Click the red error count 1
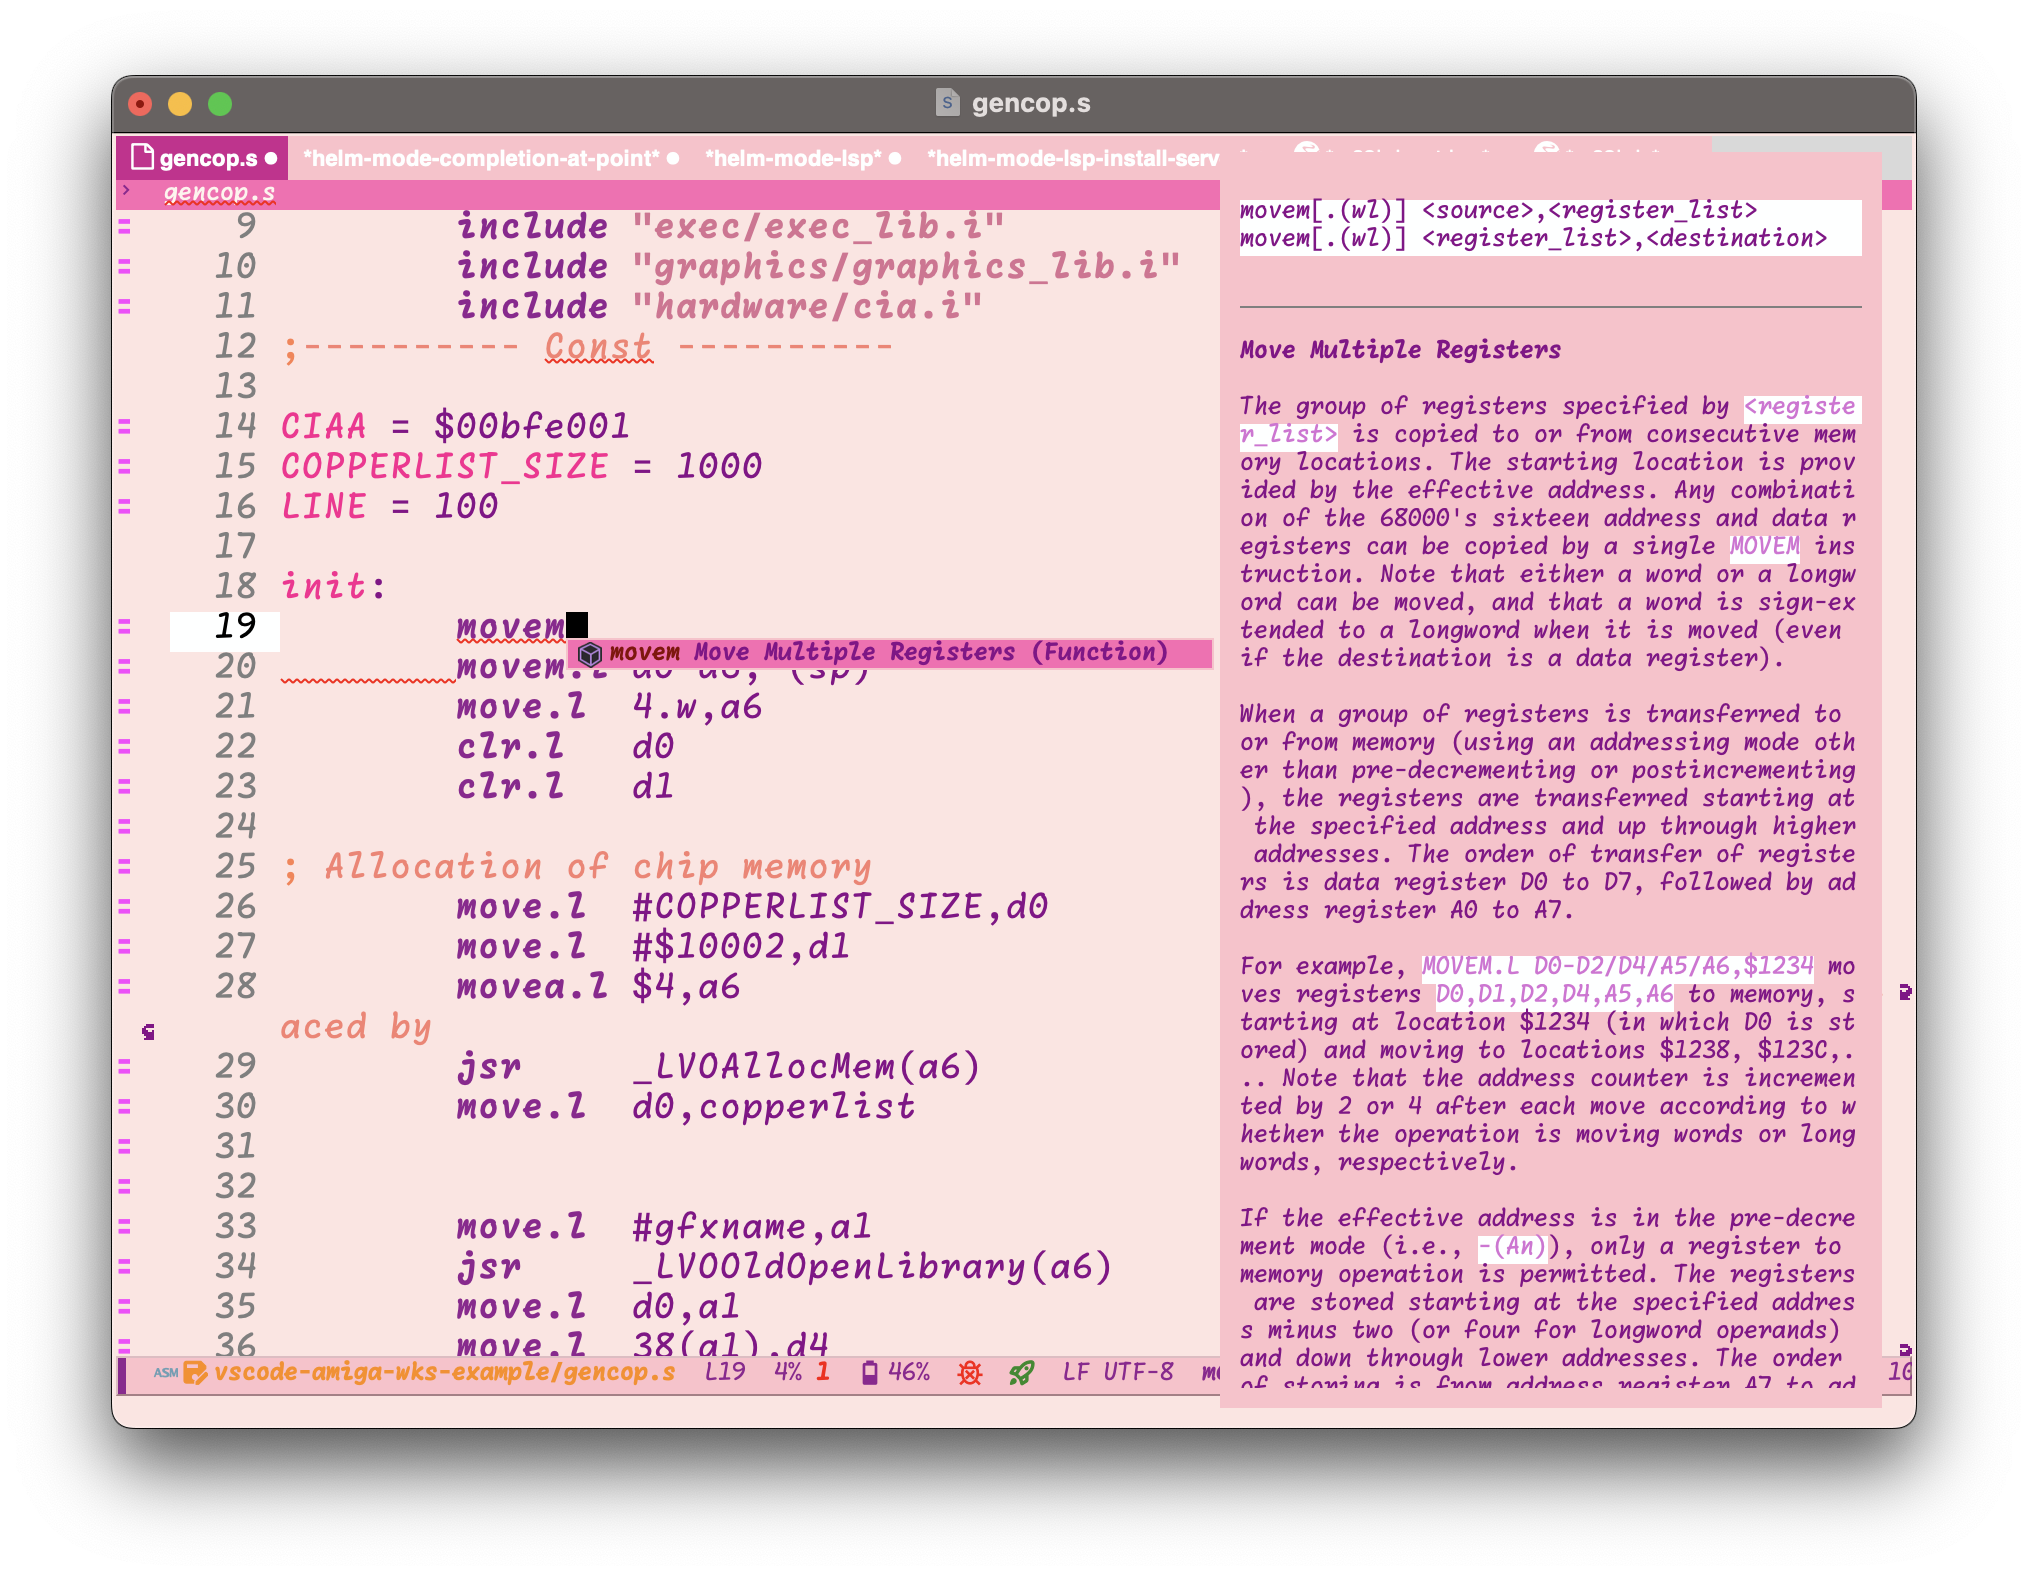The image size is (2028, 1576). [x=823, y=1372]
